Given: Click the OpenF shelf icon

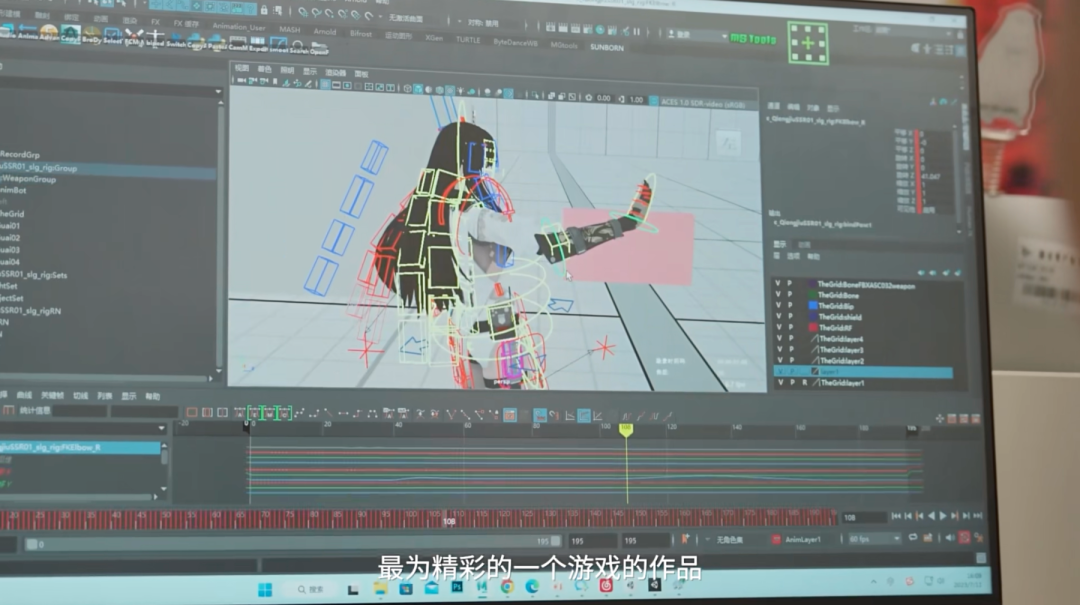Looking at the screenshot, I should 319,47.
